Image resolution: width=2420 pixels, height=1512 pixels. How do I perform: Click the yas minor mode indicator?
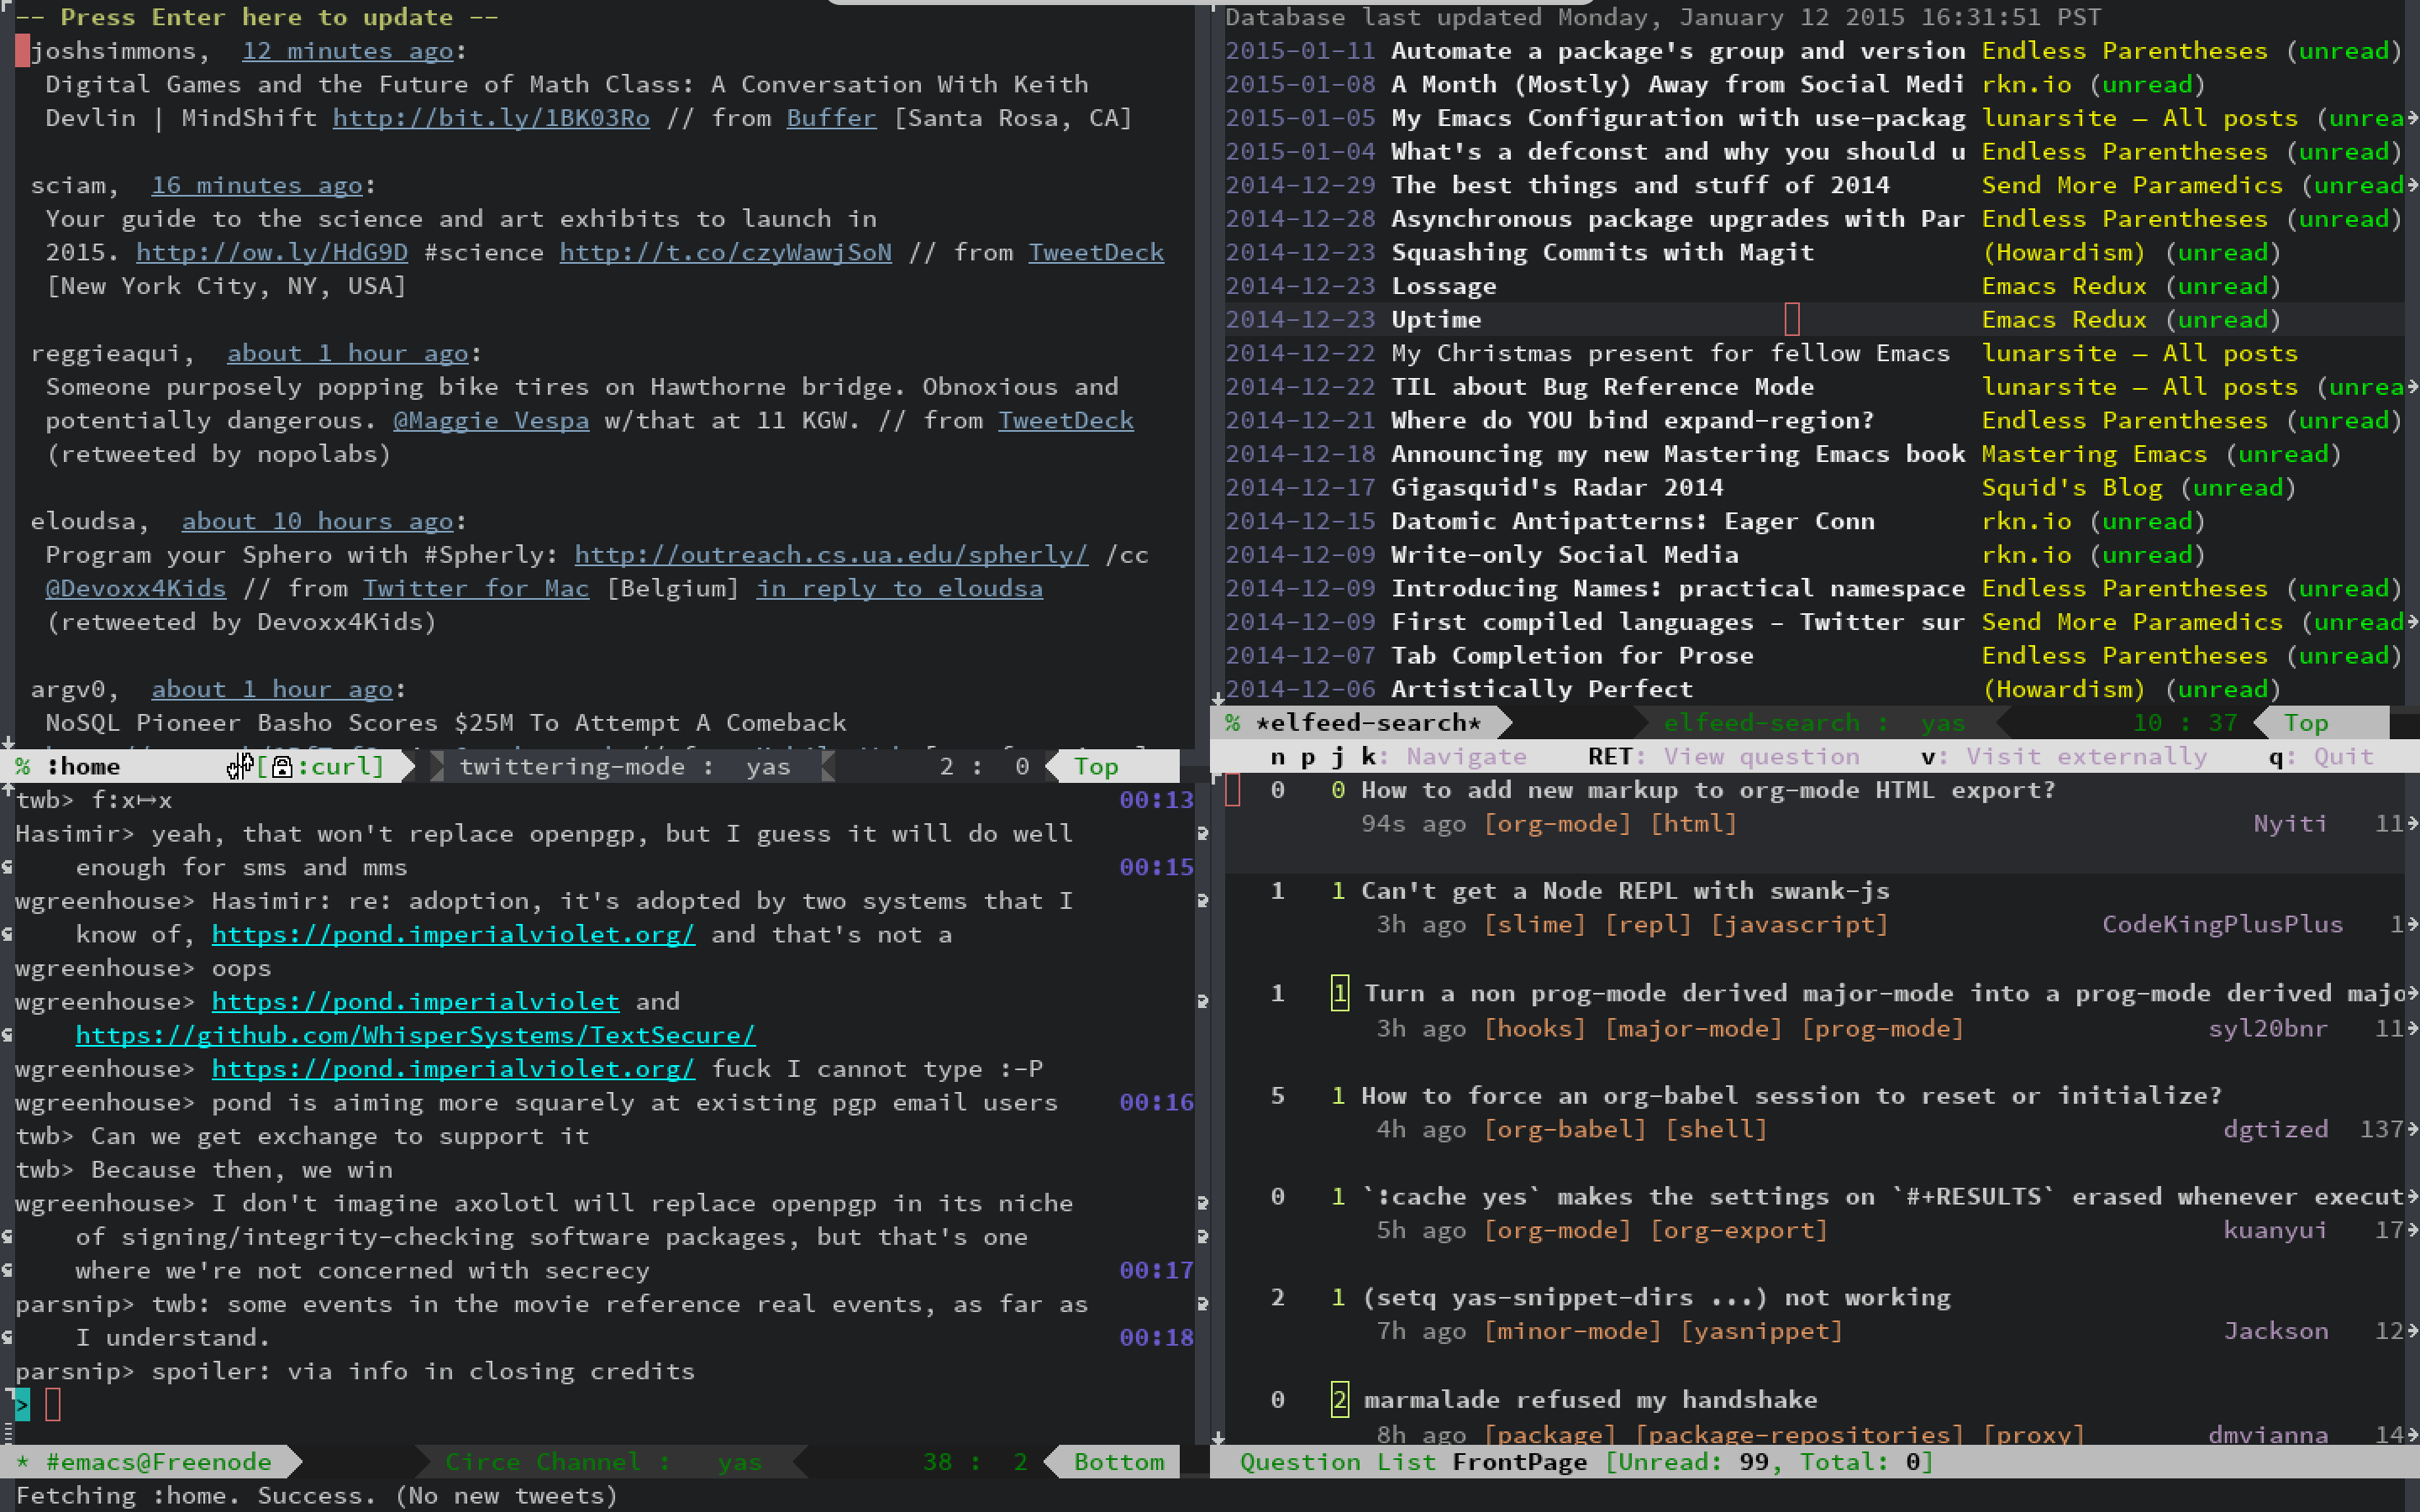[766, 766]
